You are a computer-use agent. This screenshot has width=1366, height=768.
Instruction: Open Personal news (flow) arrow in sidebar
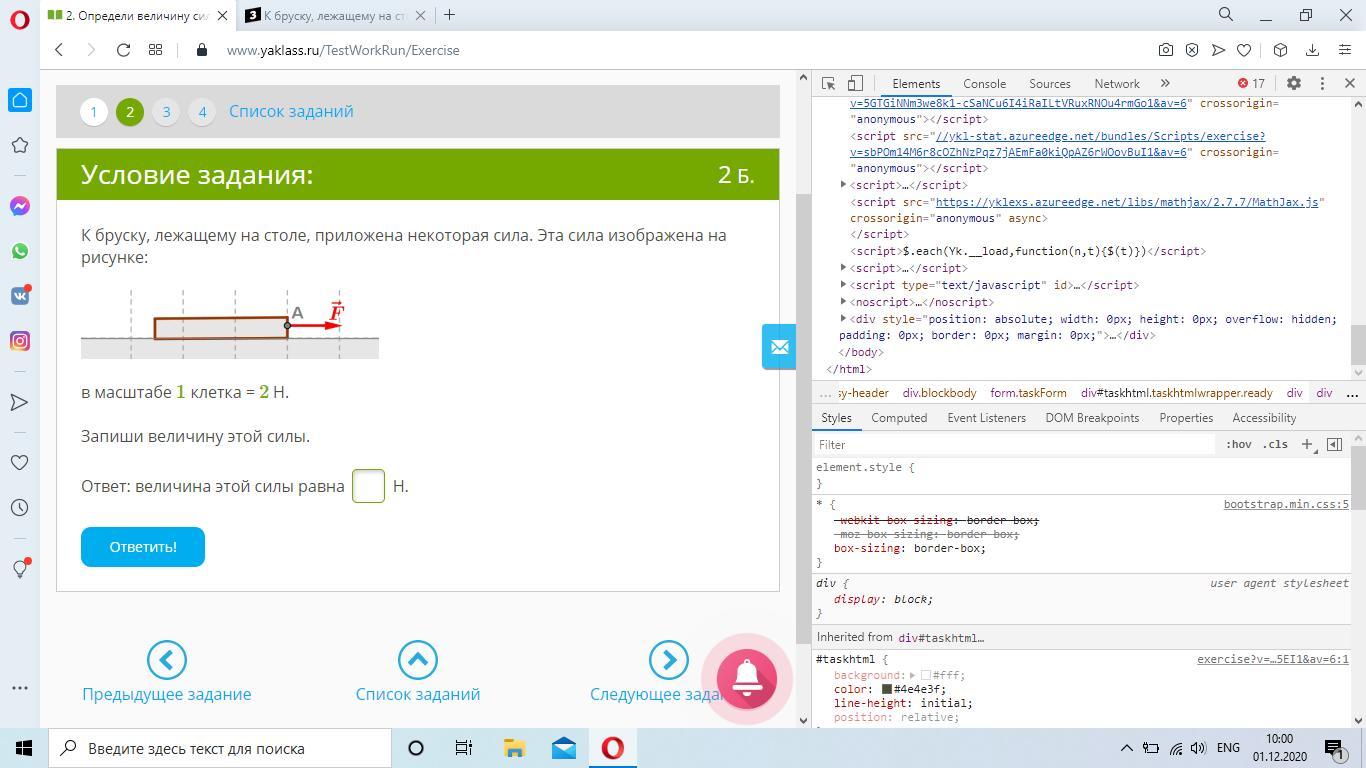coord(20,402)
